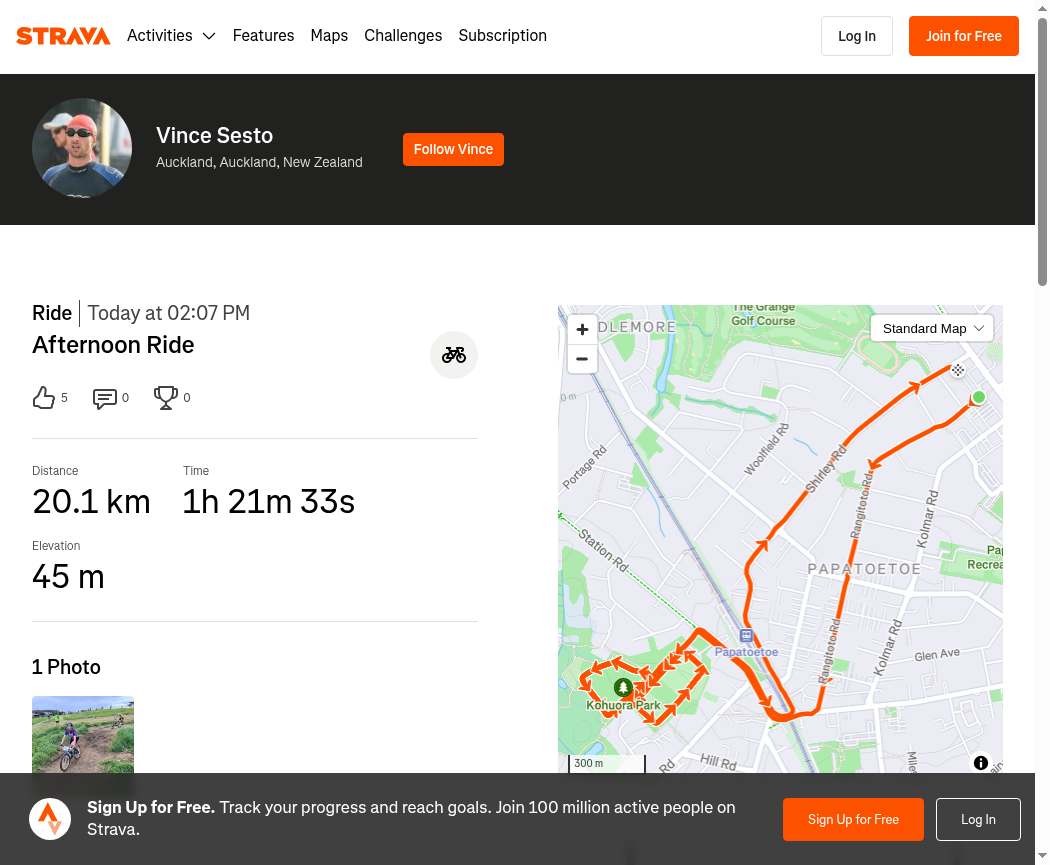The width and height of the screenshot is (1050, 865).
Task: Open comments via speech bubble icon
Action: (x=104, y=398)
